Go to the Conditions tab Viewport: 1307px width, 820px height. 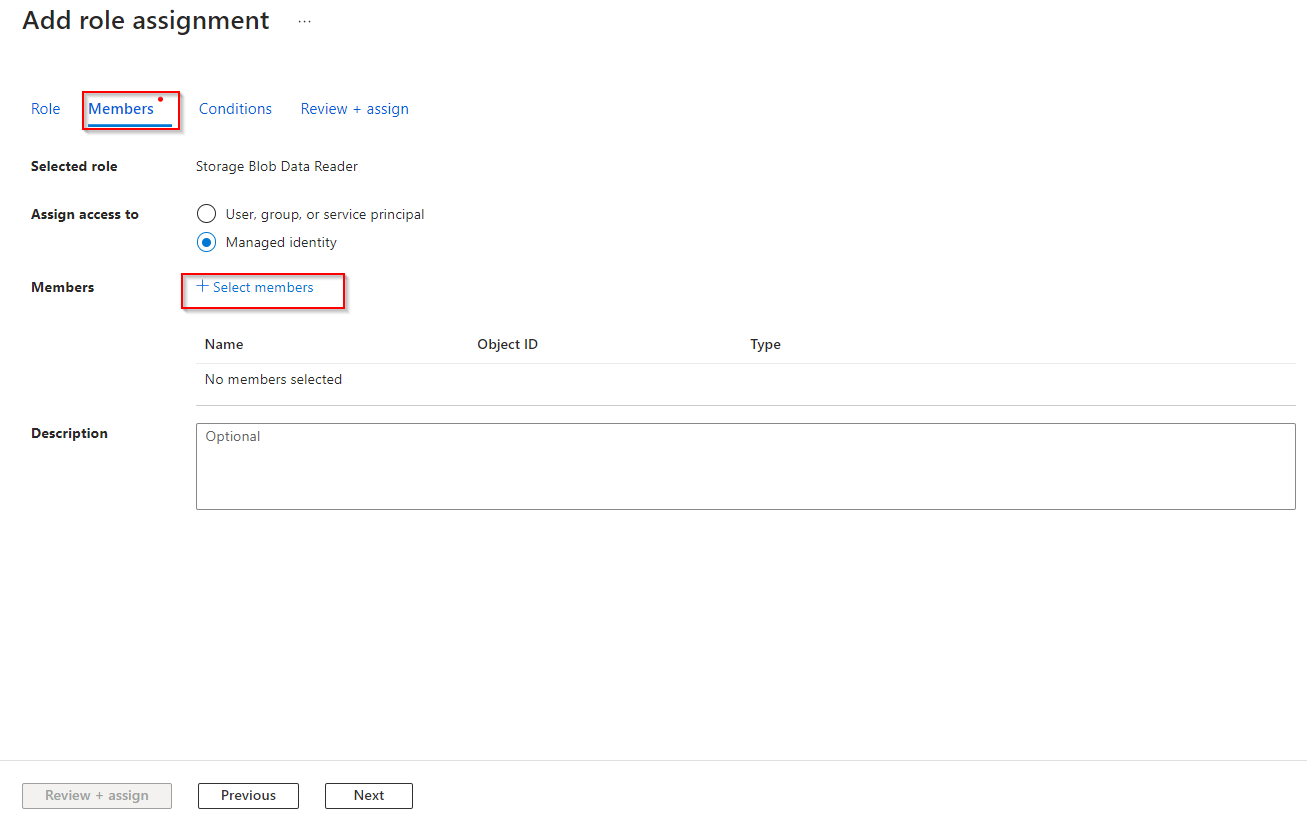point(235,109)
